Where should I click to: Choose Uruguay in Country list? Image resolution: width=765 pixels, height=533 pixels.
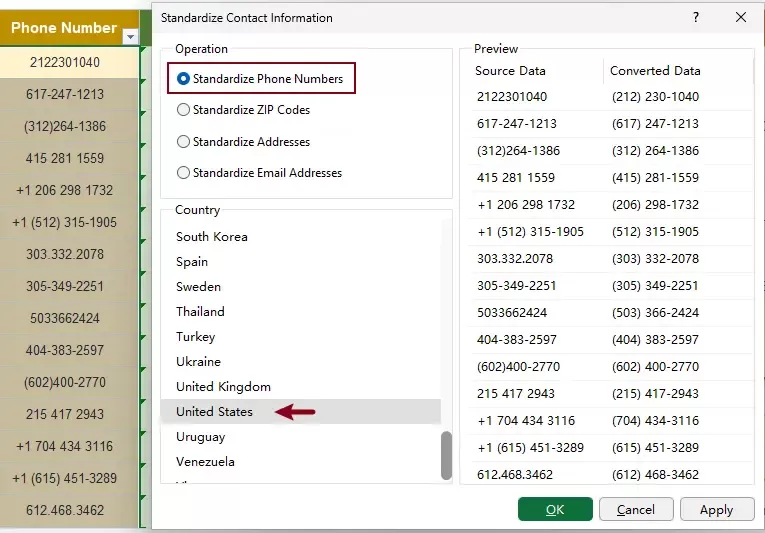tap(301, 436)
